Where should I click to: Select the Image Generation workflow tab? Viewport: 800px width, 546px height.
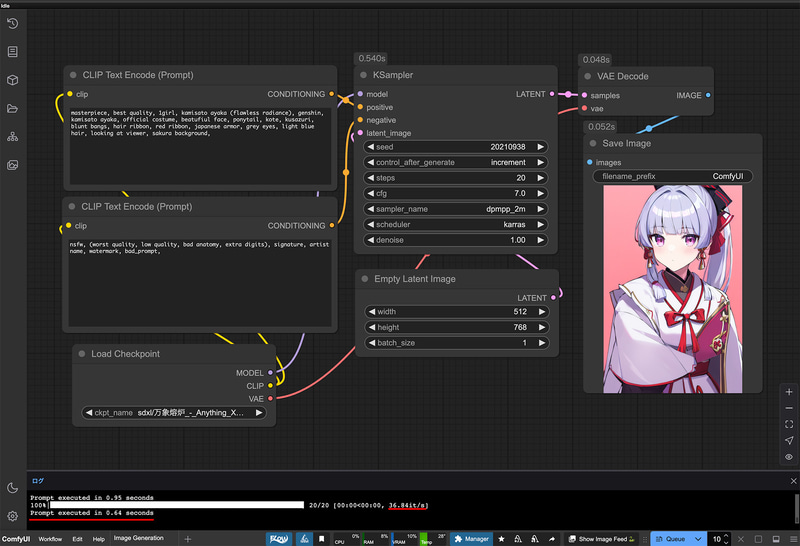[139, 538]
